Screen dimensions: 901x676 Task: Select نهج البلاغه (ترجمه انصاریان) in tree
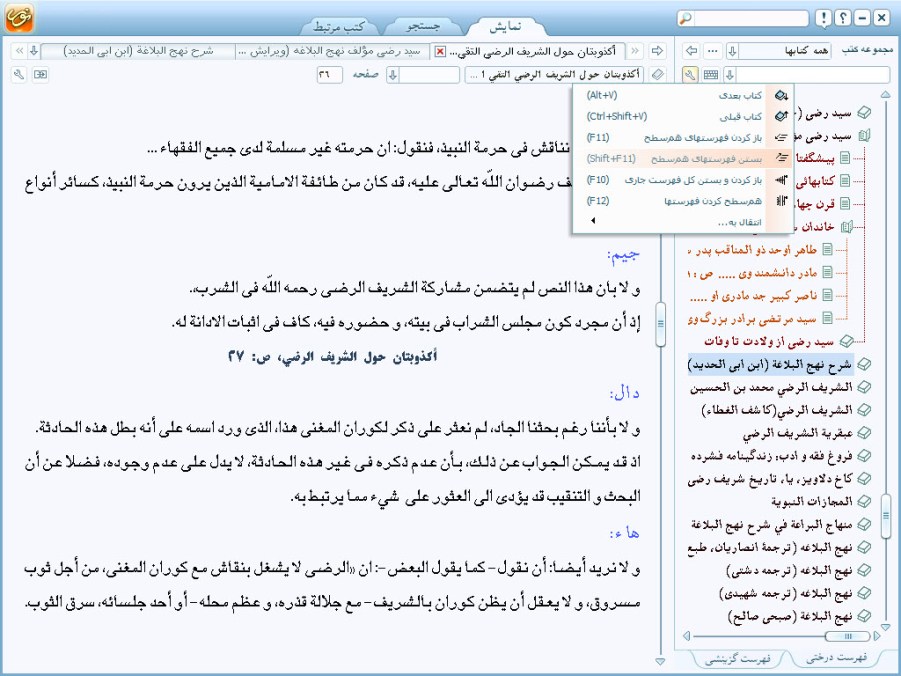coord(770,547)
